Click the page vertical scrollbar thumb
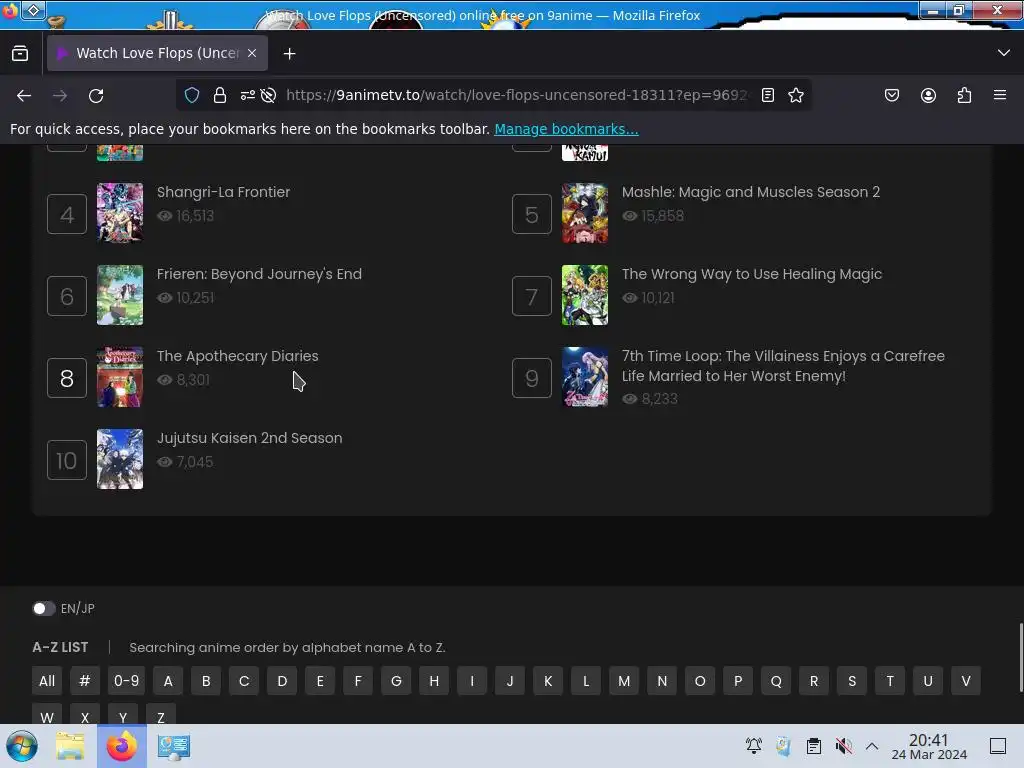Screen dimensions: 1024x768 (1020, 658)
